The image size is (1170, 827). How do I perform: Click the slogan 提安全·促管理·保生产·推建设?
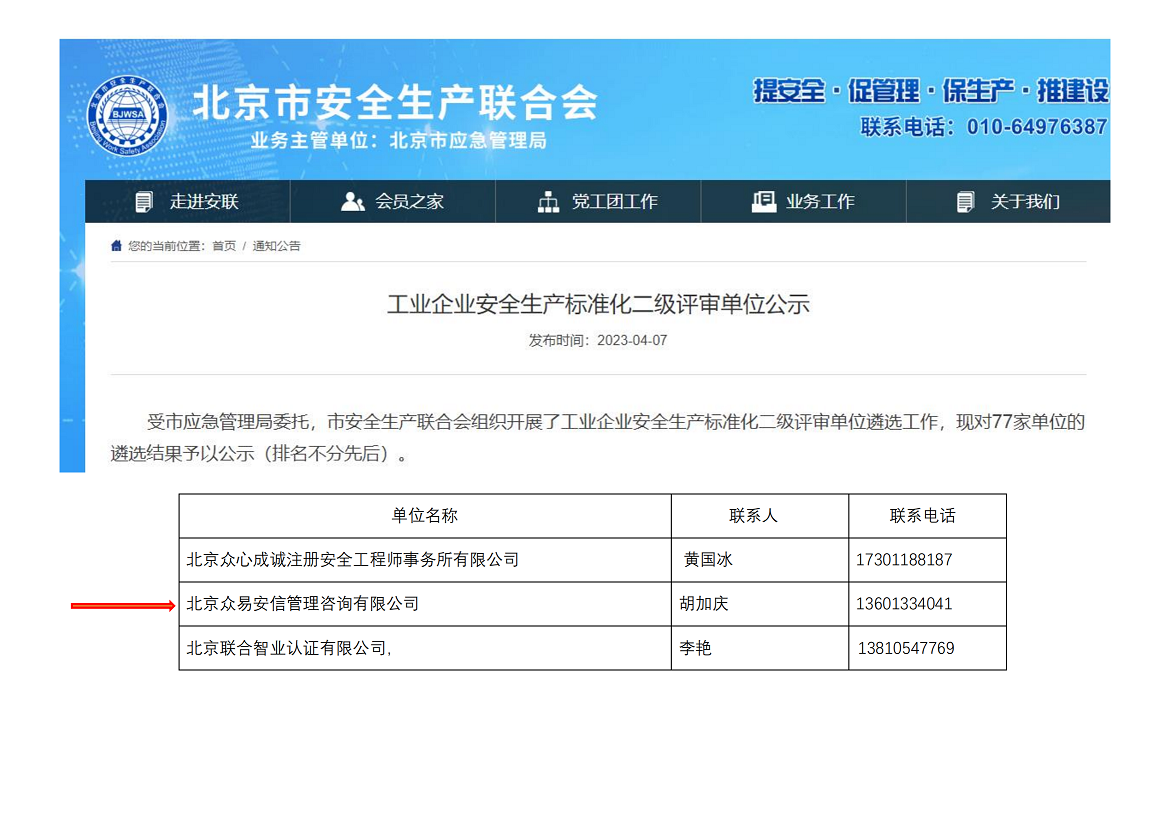tap(931, 91)
